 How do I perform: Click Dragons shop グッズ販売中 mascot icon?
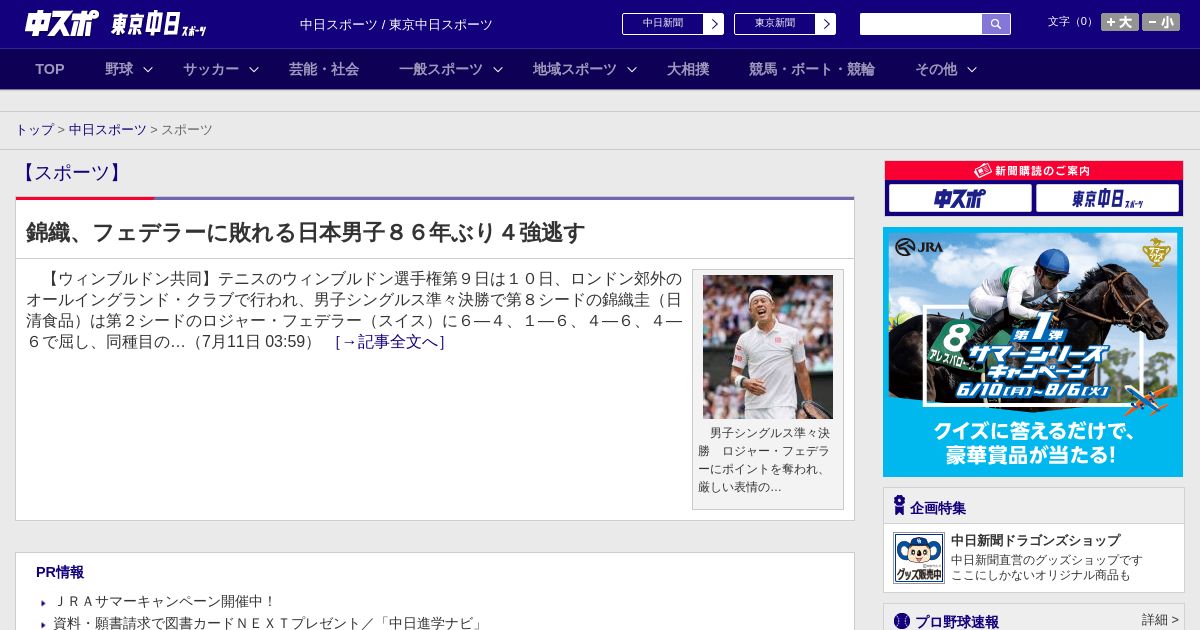pyautogui.click(x=919, y=558)
